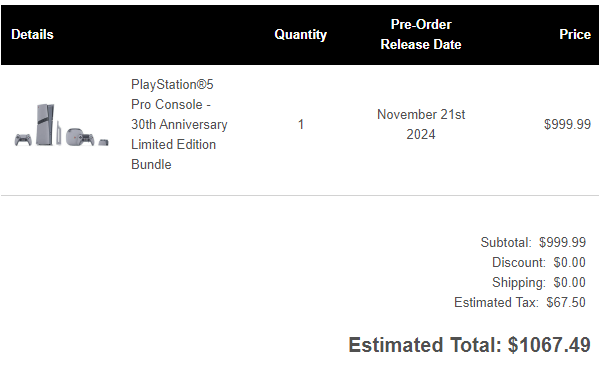Open the PlayStation 5 Pro Console product title
This screenshot has width=599, height=373.
[179, 124]
